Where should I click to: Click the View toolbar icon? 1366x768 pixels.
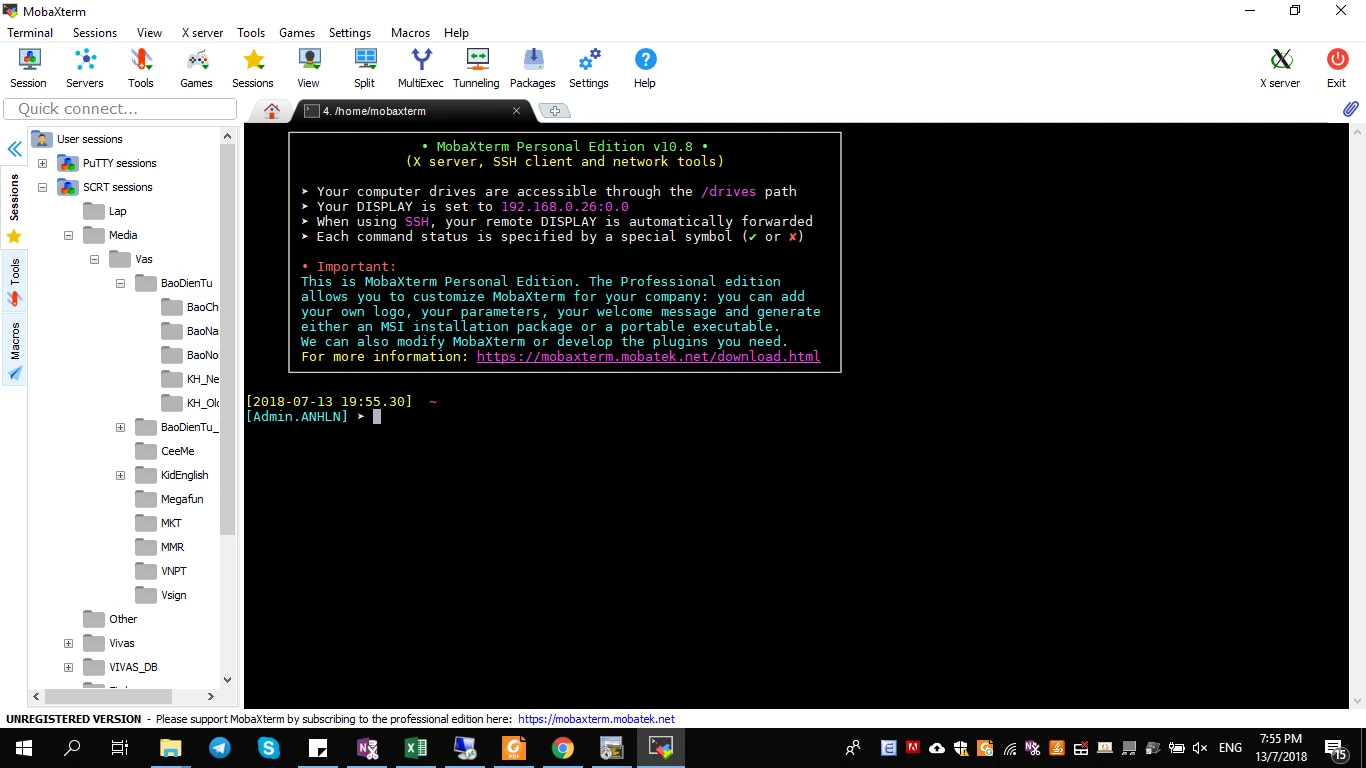point(309,68)
